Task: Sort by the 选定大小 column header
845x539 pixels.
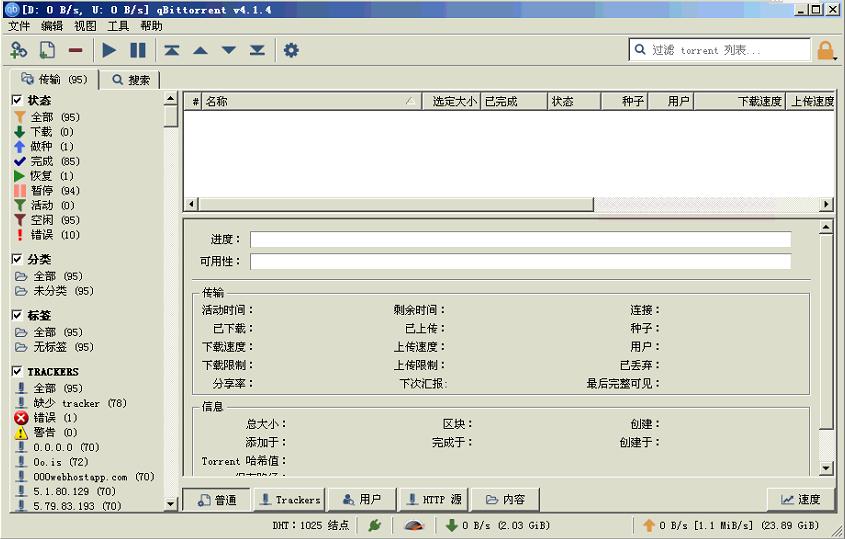Action: point(451,101)
